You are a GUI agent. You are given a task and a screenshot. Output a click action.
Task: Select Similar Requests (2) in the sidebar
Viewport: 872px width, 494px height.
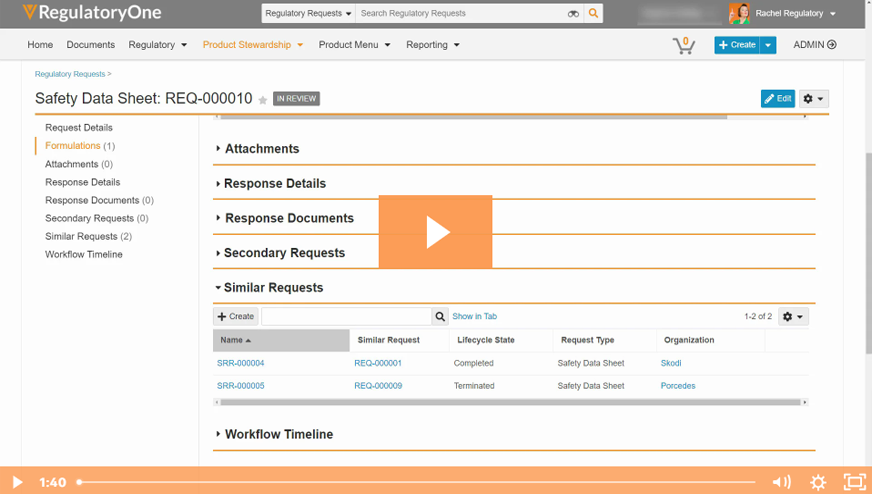point(88,236)
